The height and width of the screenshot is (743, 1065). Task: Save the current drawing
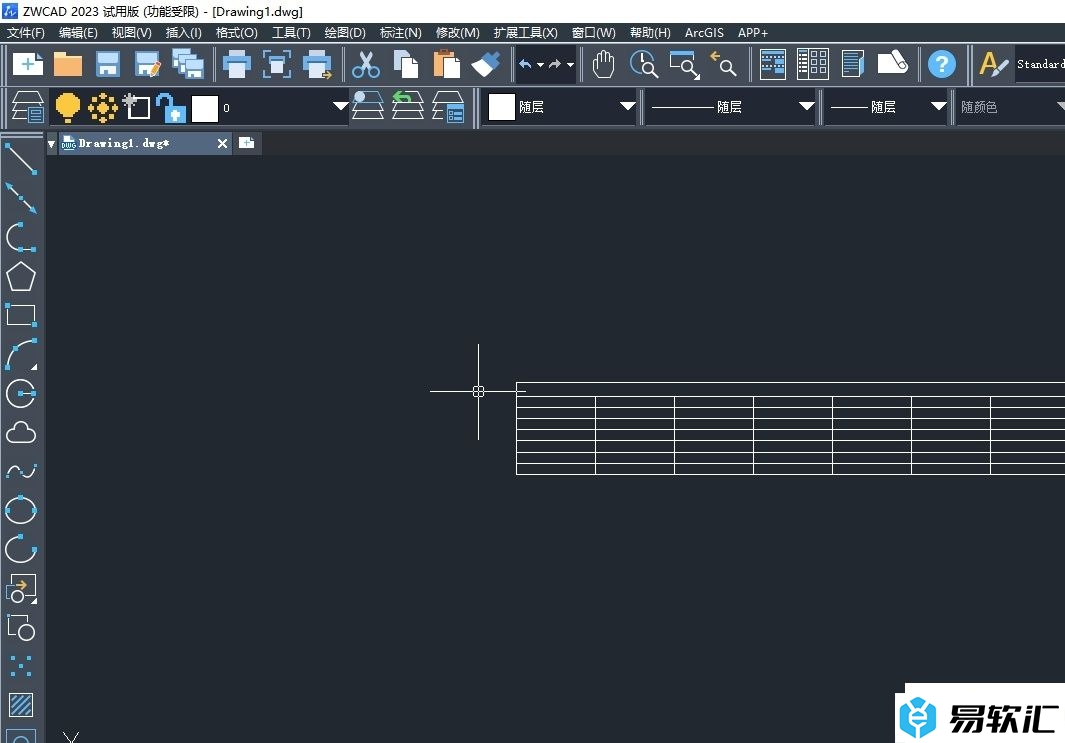click(108, 65)
